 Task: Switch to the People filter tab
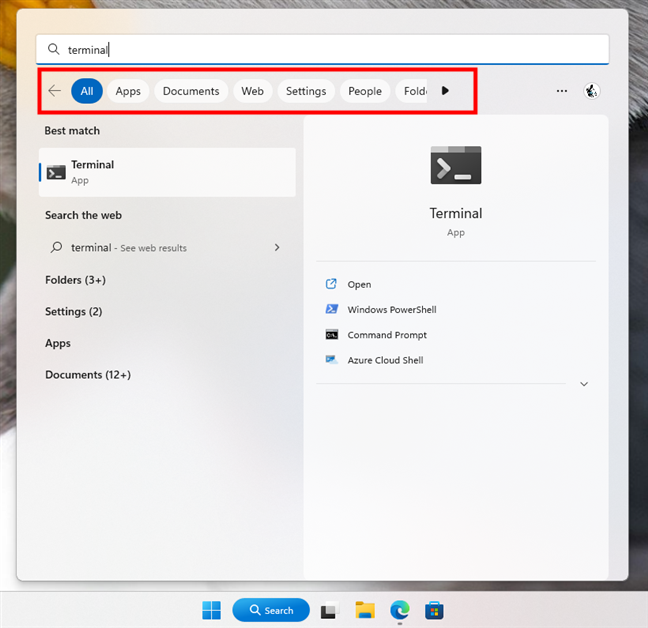[x=365, y=91]
